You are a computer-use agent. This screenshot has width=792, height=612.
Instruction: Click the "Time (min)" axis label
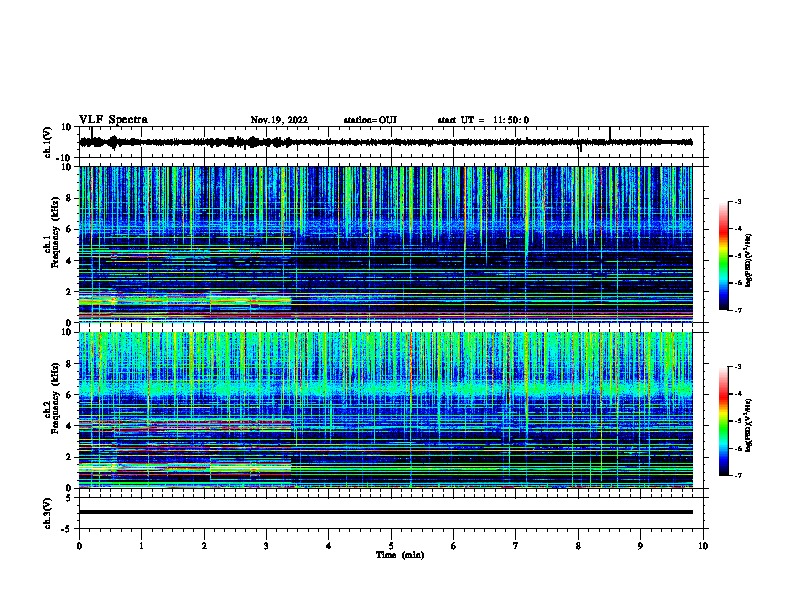[x=400, y=555]
